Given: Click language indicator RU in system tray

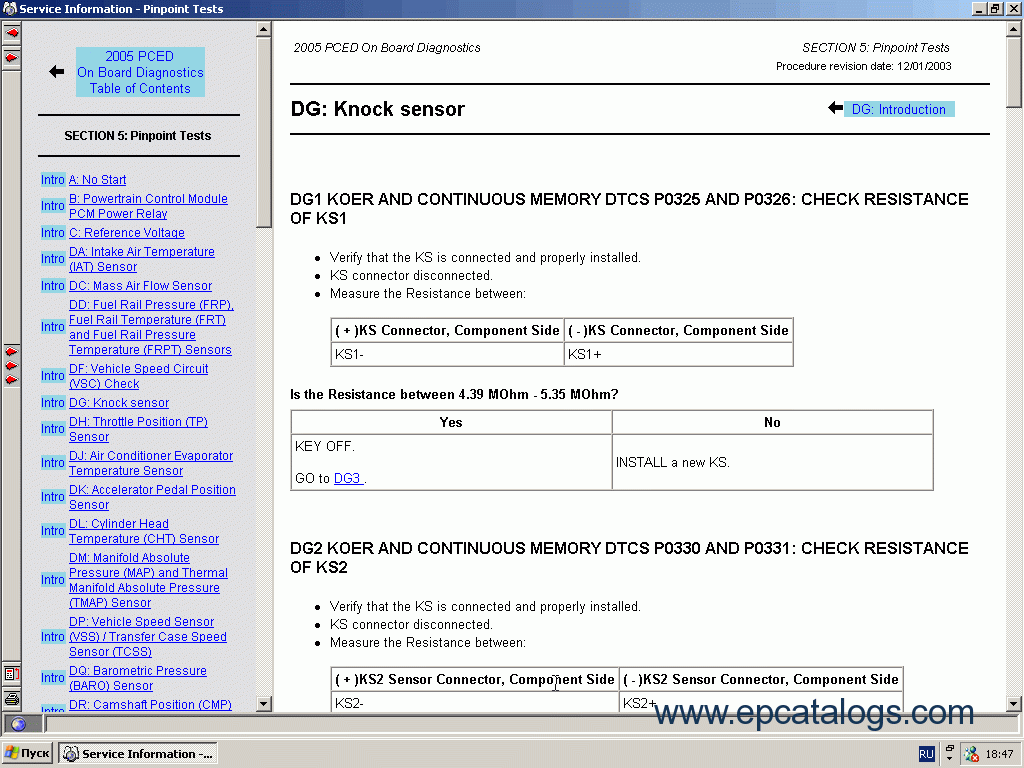Looking at the screenshot, I should click(x=926, y=754).
